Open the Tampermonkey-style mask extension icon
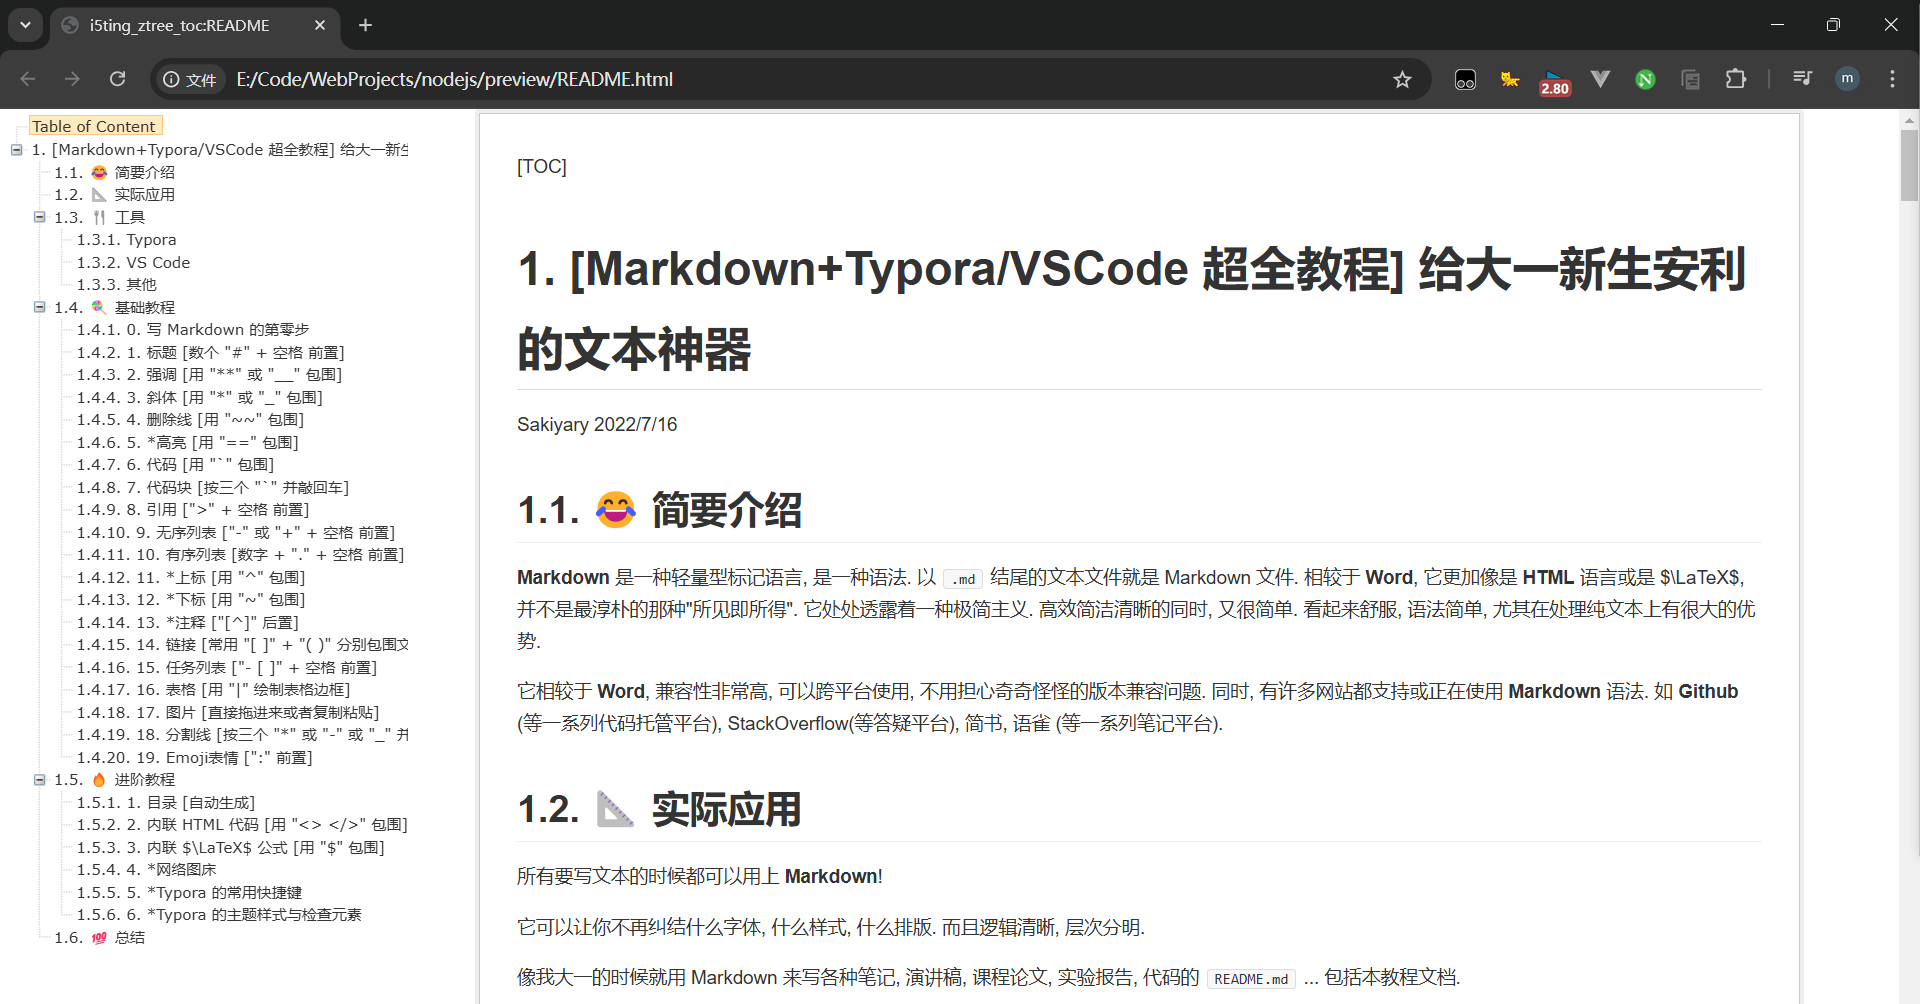Viewport: 1920px width, 1004px height. point(1465,79)
